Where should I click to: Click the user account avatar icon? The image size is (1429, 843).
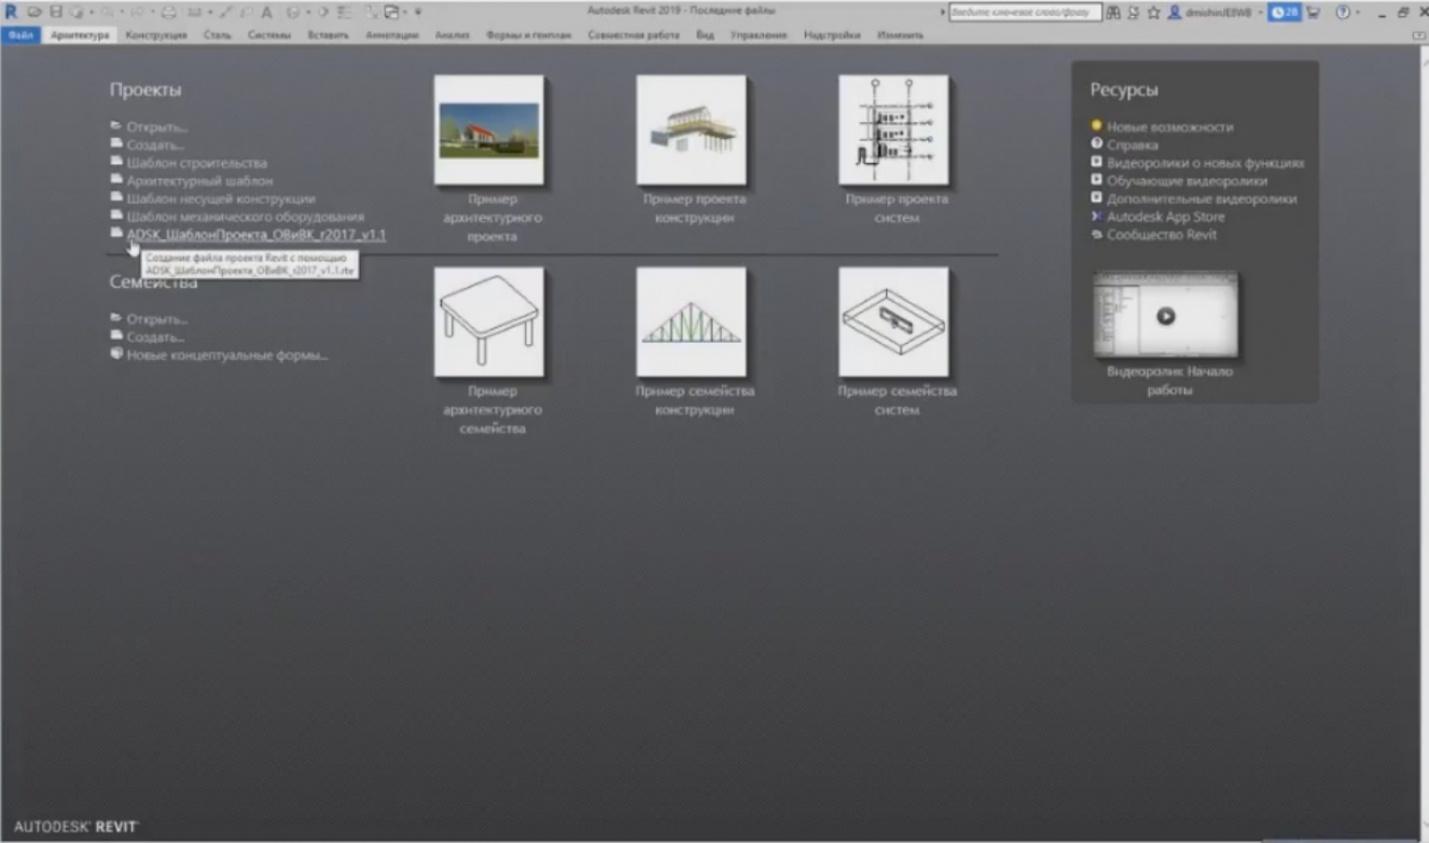[1175, 12]
